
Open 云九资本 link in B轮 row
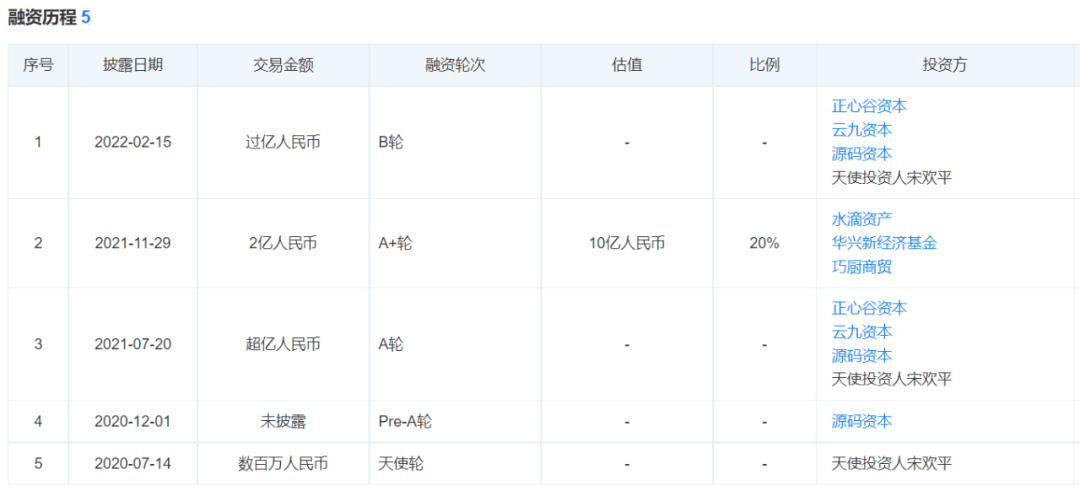(862, 130)
